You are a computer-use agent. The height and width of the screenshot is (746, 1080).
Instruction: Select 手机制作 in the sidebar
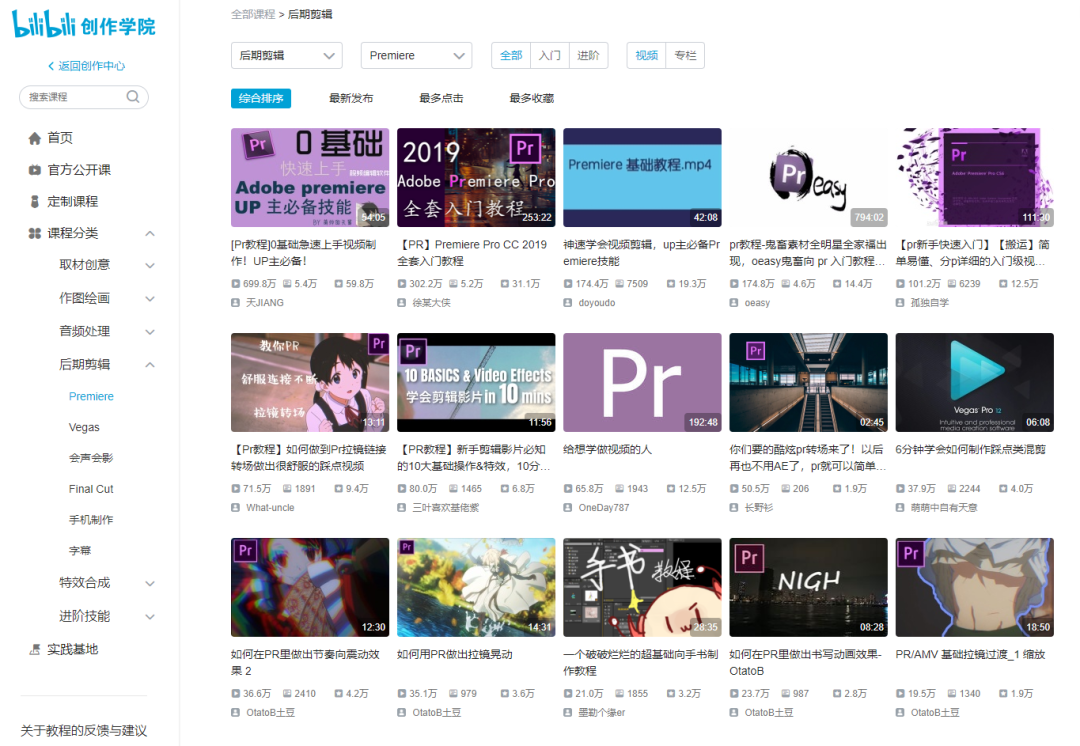(x=91, y=520)
